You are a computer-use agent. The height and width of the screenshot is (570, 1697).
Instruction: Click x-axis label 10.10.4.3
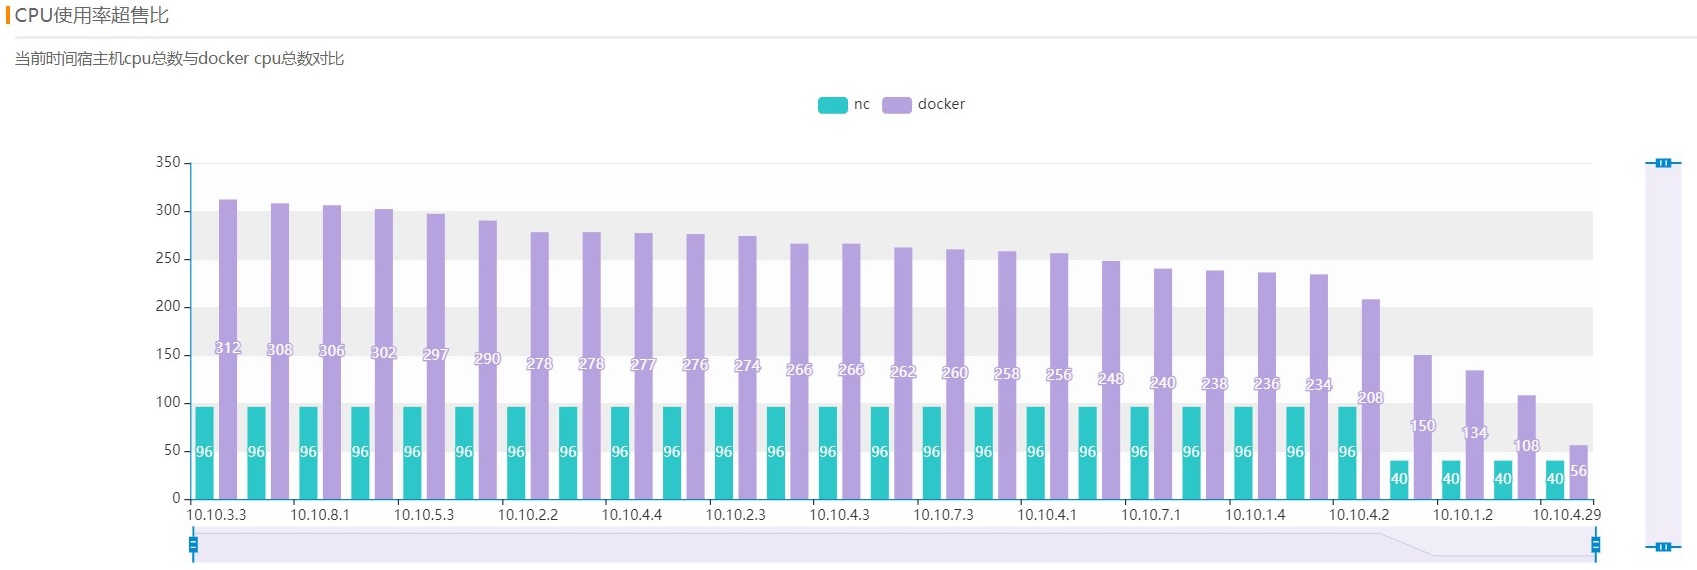840,515
